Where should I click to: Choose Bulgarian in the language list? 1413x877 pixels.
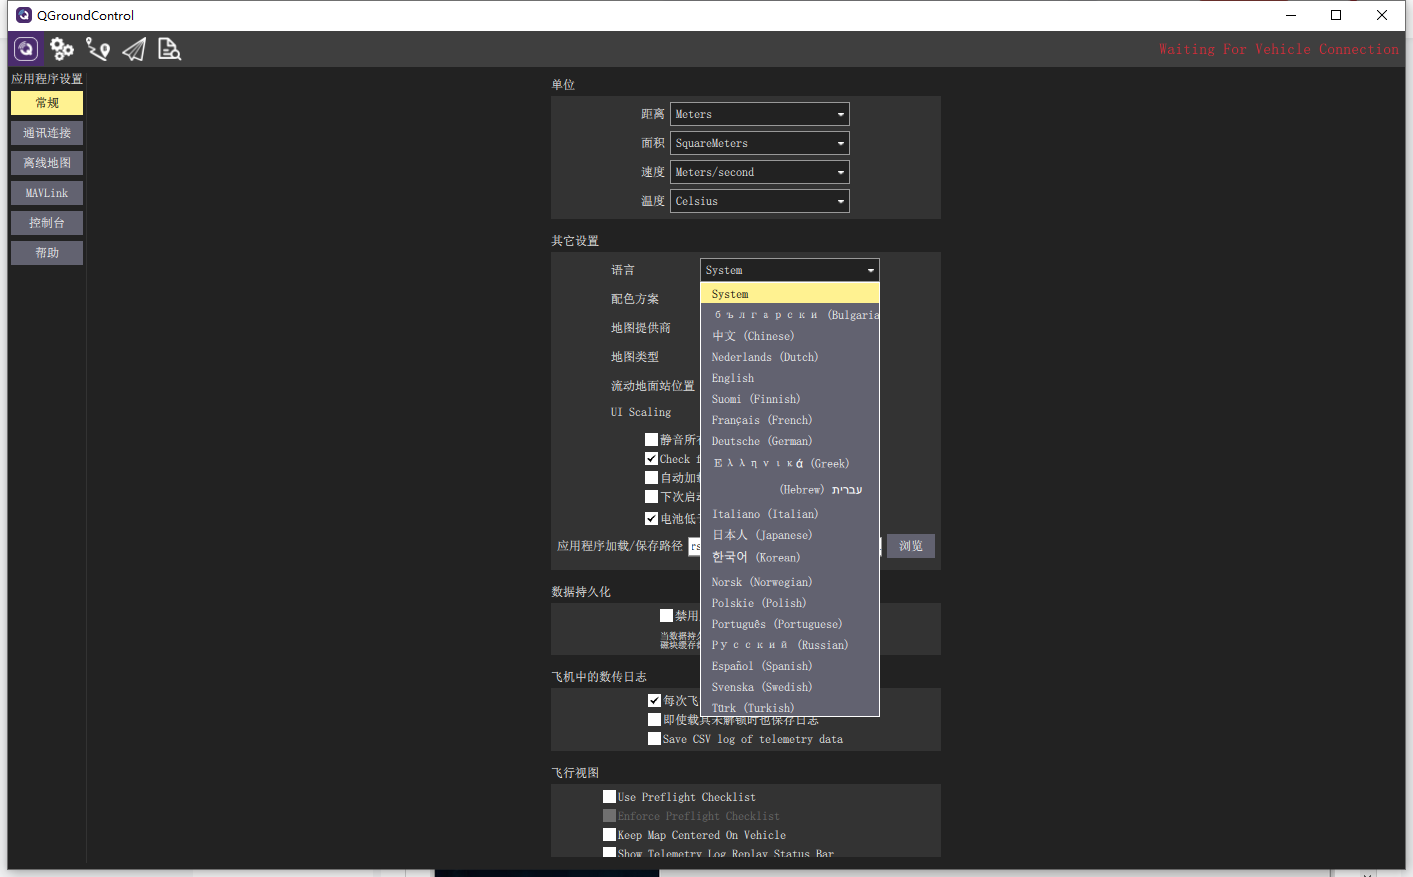click(790, 315)
